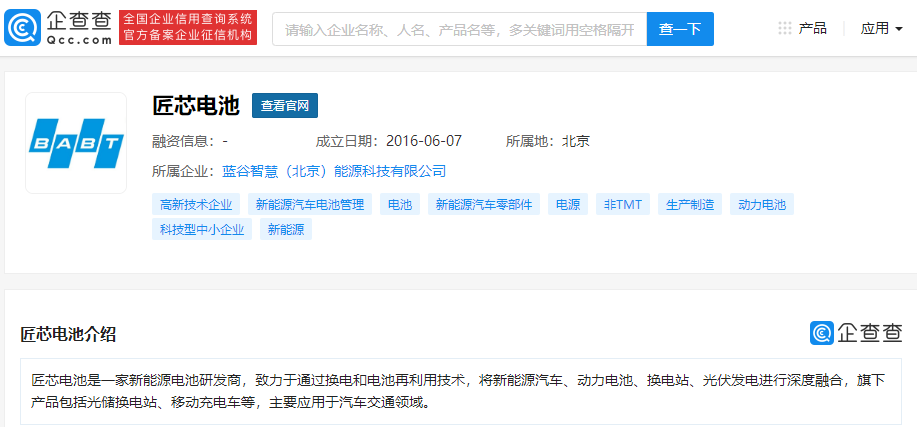Image resolution: width=917 pixels, height=427 pixels.
Task: Click the 匠芯电池介绍 heading
Action: click(x=68, y=335)
